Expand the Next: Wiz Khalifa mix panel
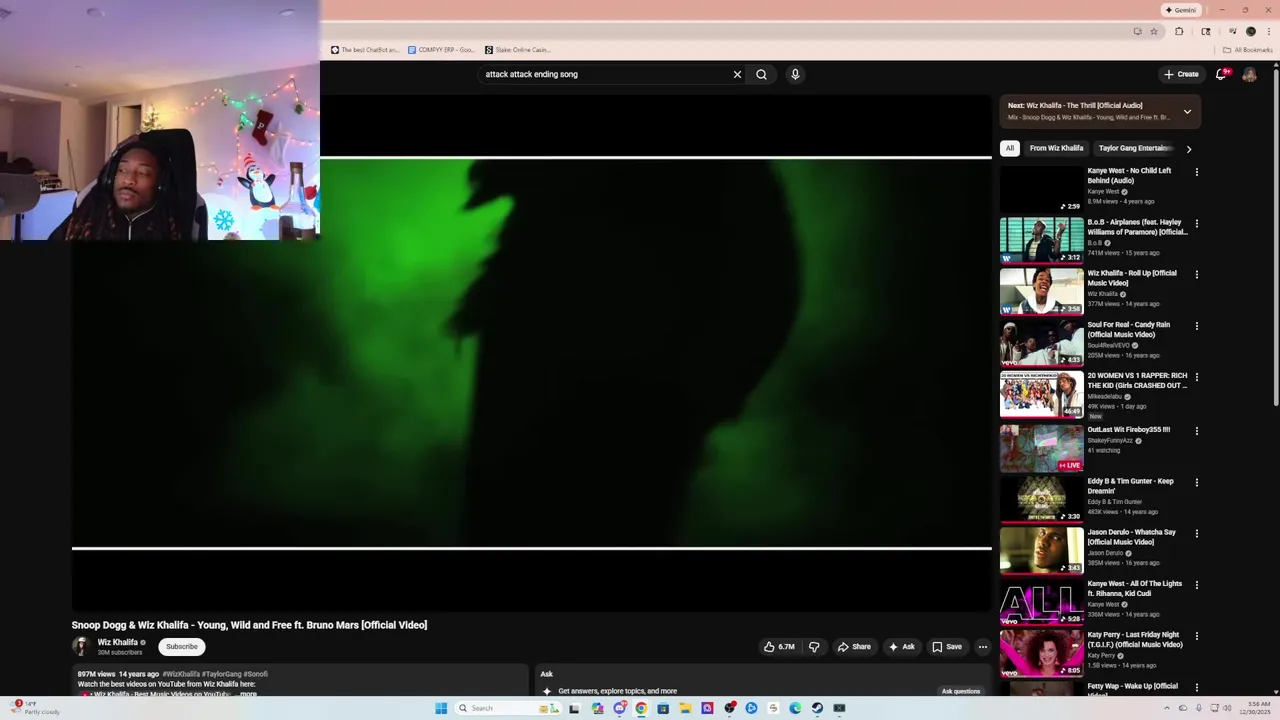This screenshot has height=720, width=1280. (1187, 111)
